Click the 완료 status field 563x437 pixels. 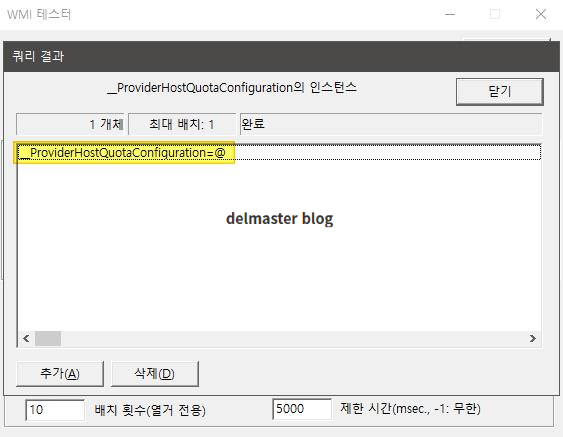391,124
